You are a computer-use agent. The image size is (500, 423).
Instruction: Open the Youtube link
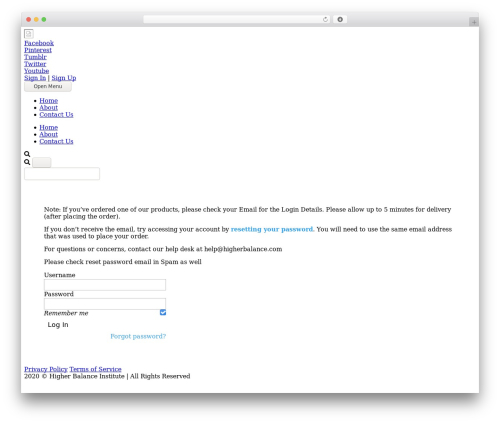pyautogui.click(x=36, y=71)
